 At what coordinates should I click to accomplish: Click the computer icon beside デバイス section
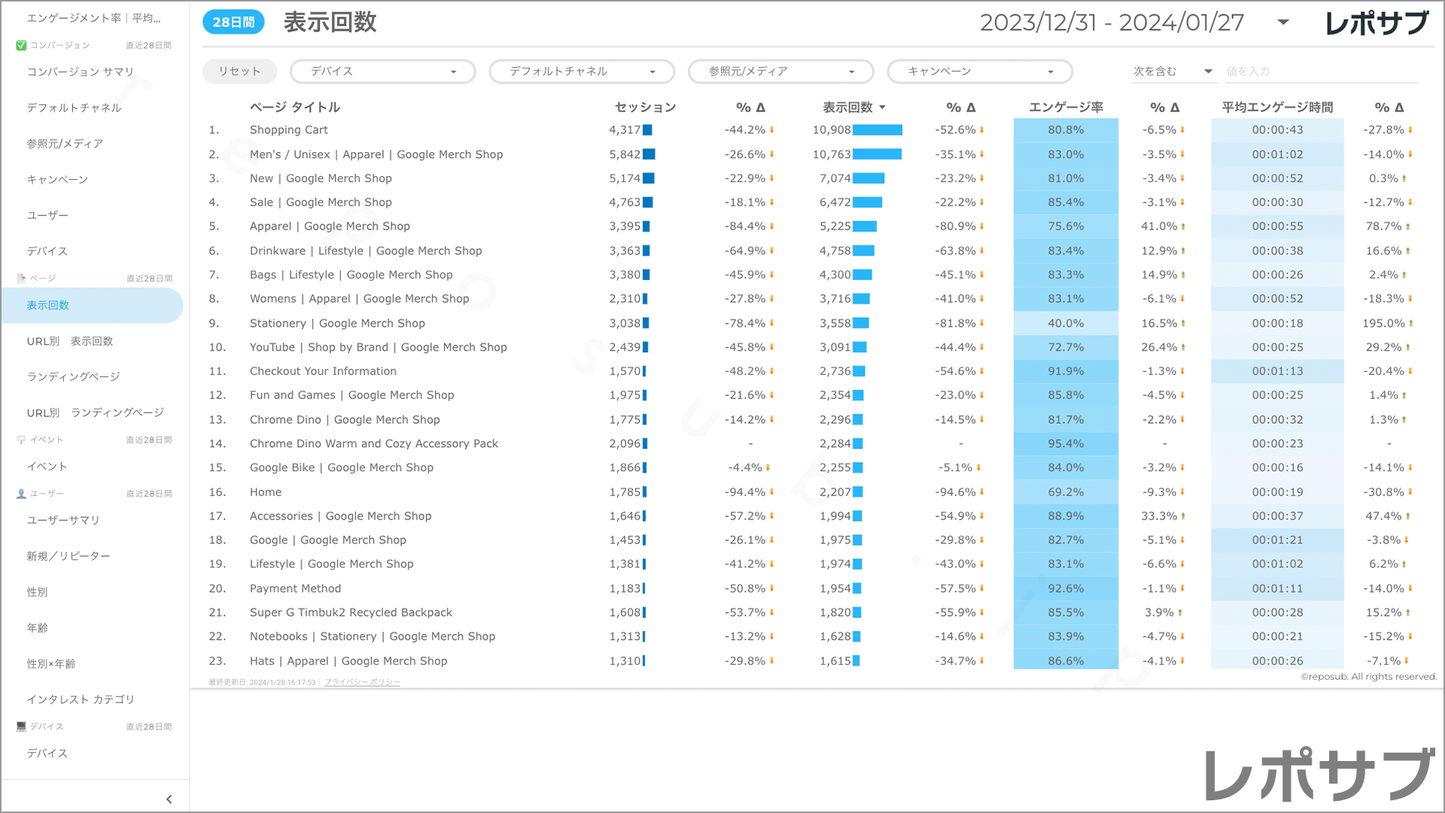coord(21,727)
